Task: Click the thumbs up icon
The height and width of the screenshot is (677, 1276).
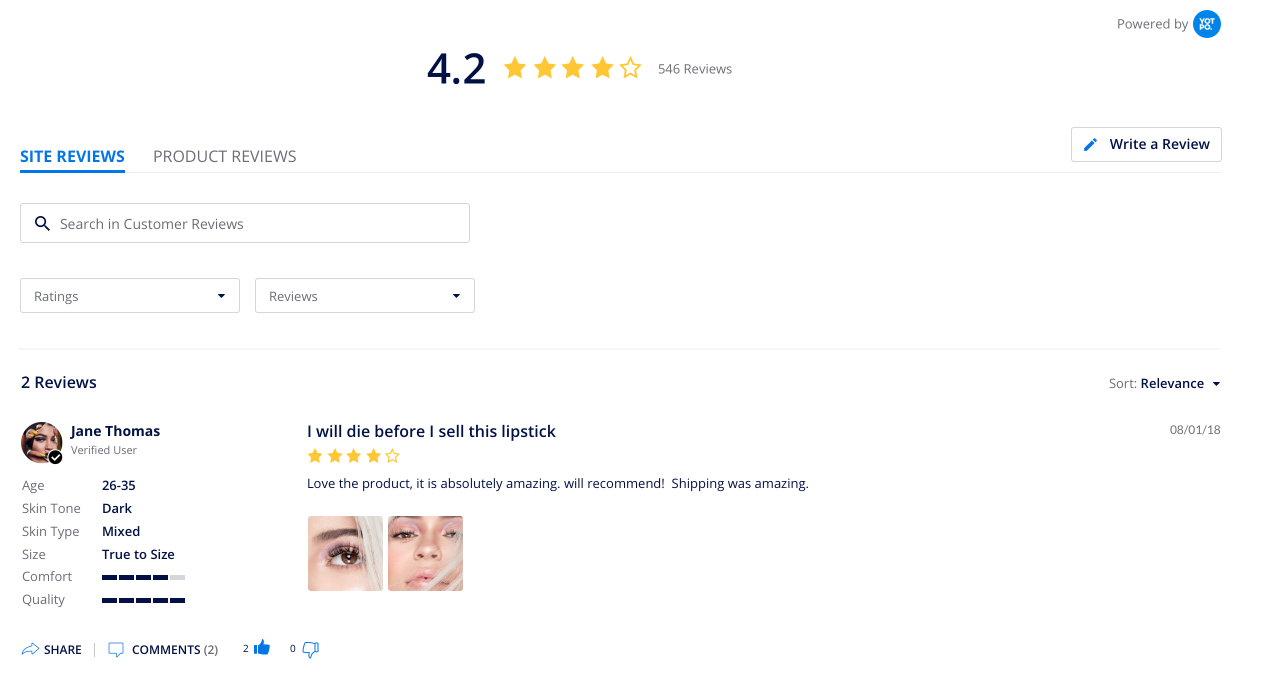Action: [x=262, y=648]
